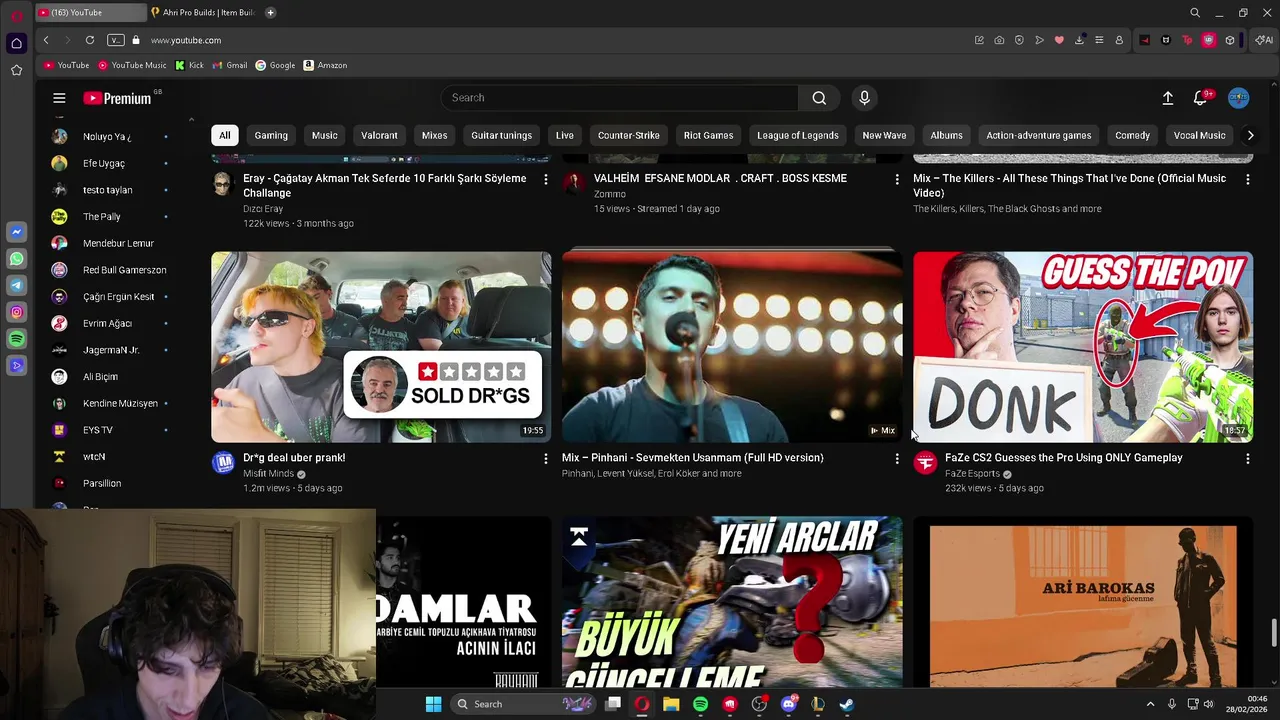The image size is (1280, 720).
Task: Open WhatsApp in the Opera sidebar
Action: pos(17,259)
